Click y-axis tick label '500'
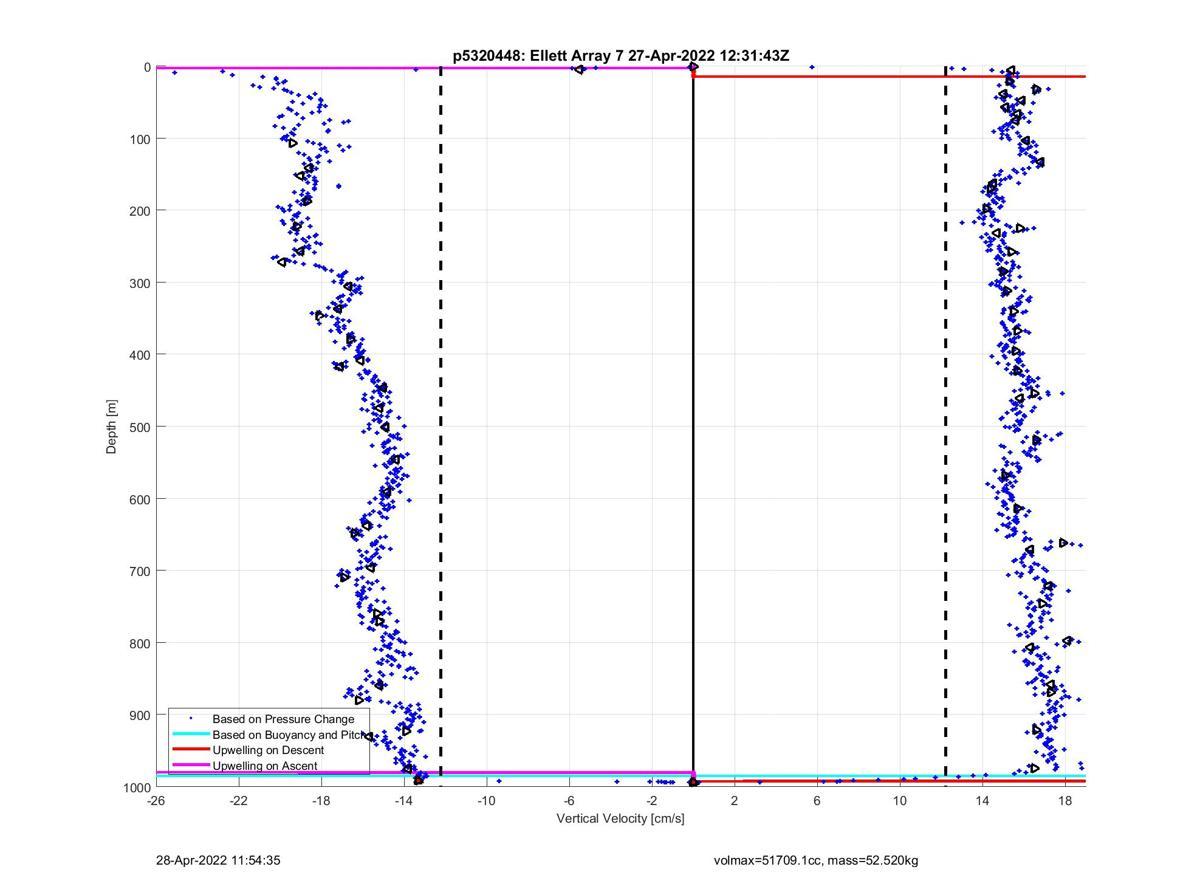The height and width of the screenshot is (885, 1200). click(x=139, y=427)
